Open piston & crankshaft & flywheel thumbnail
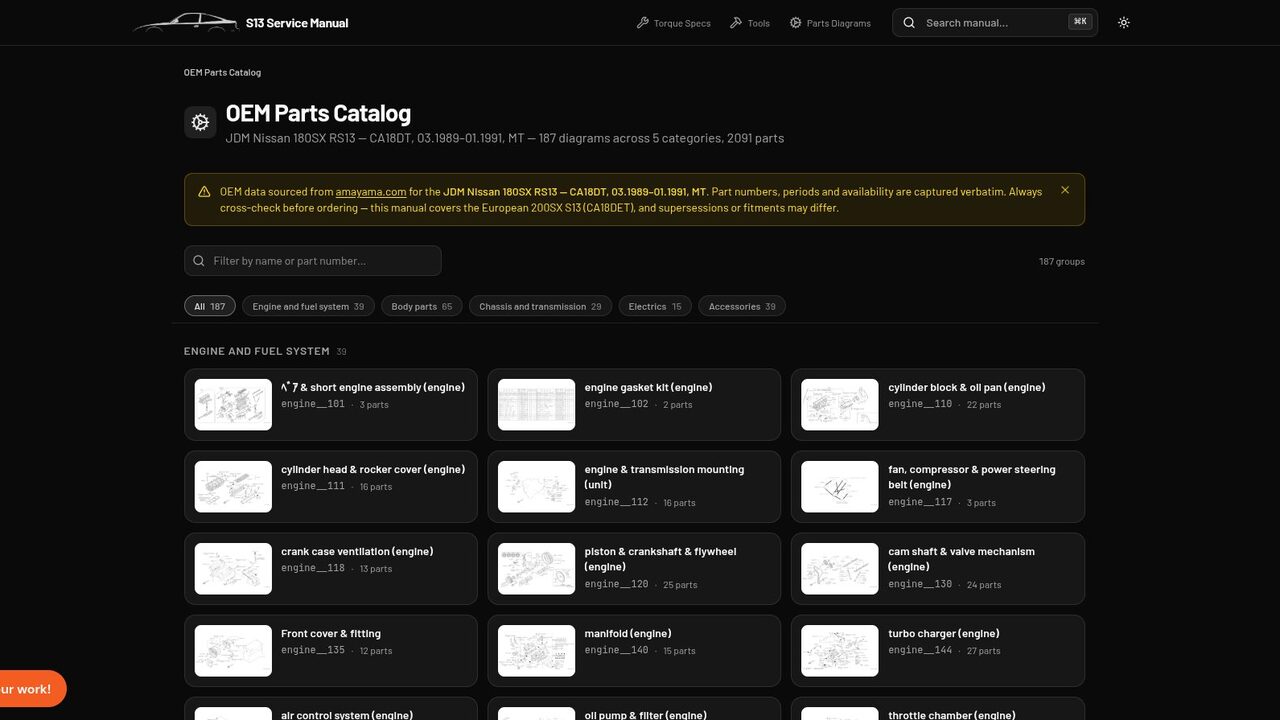This screenshot has width=1280, height=720. tap(537, 569)
